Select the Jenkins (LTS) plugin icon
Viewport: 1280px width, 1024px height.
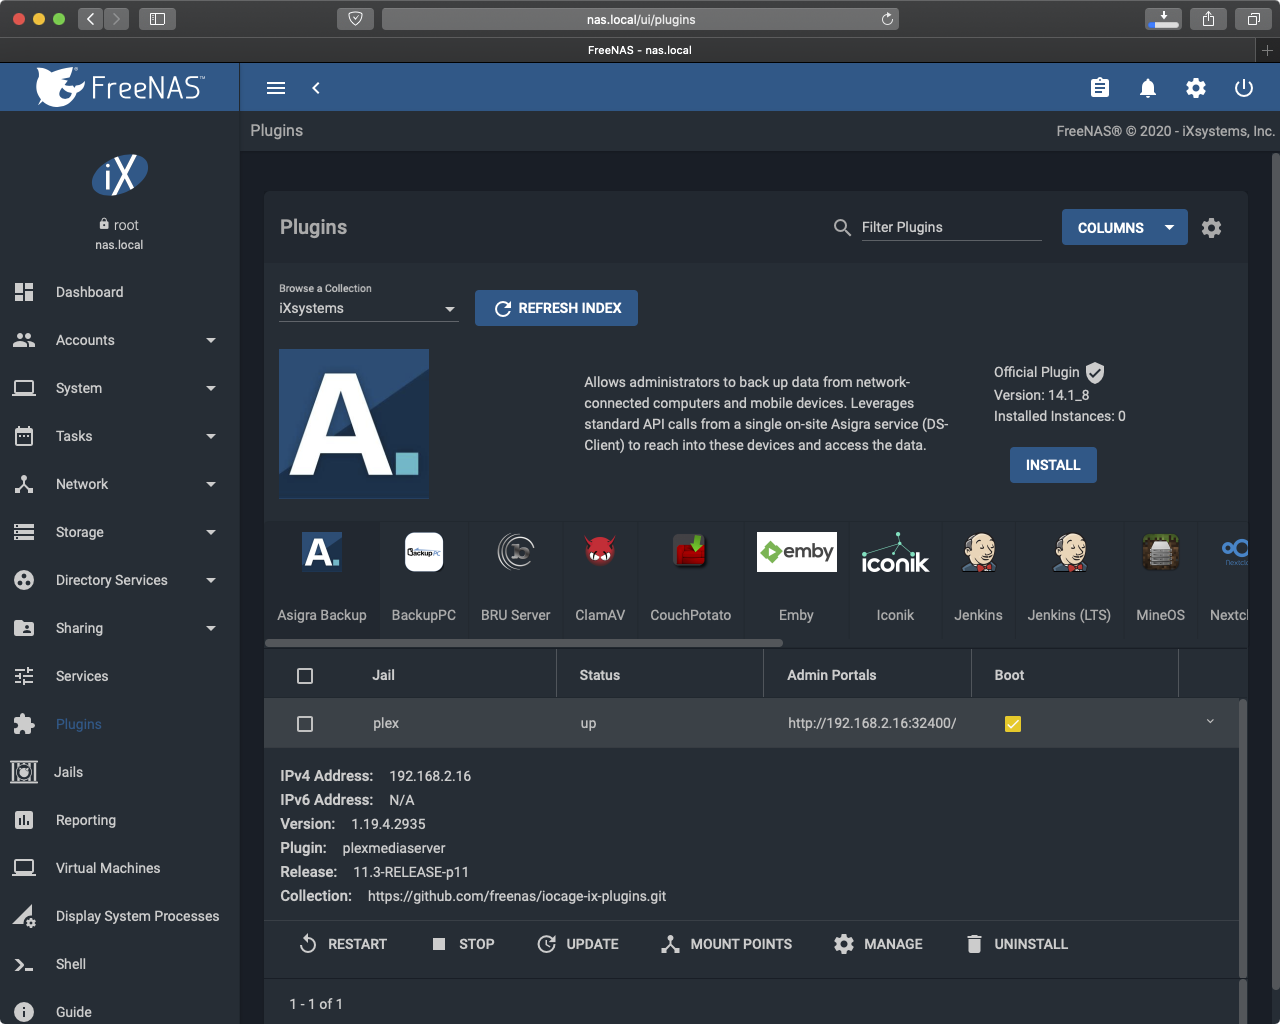(x=1070, y=551)
